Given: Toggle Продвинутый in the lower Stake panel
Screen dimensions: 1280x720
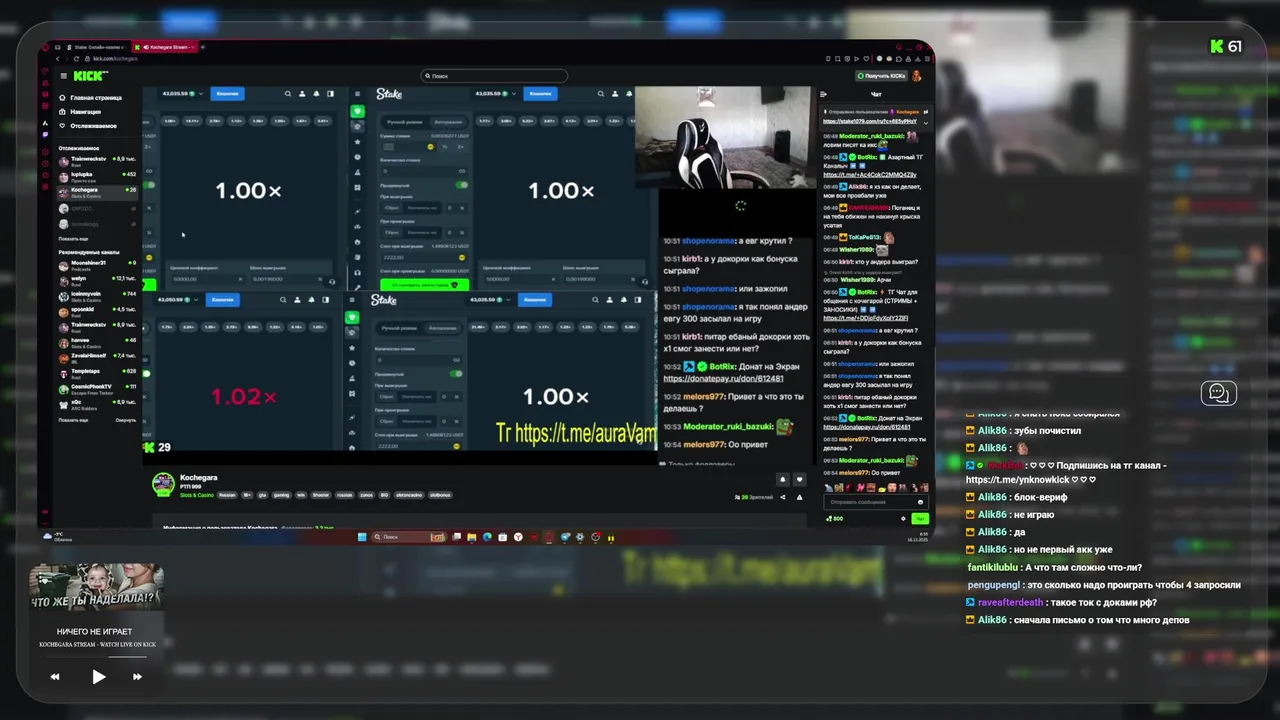Looking at the screenshot, I should click(x=456, y=374).
